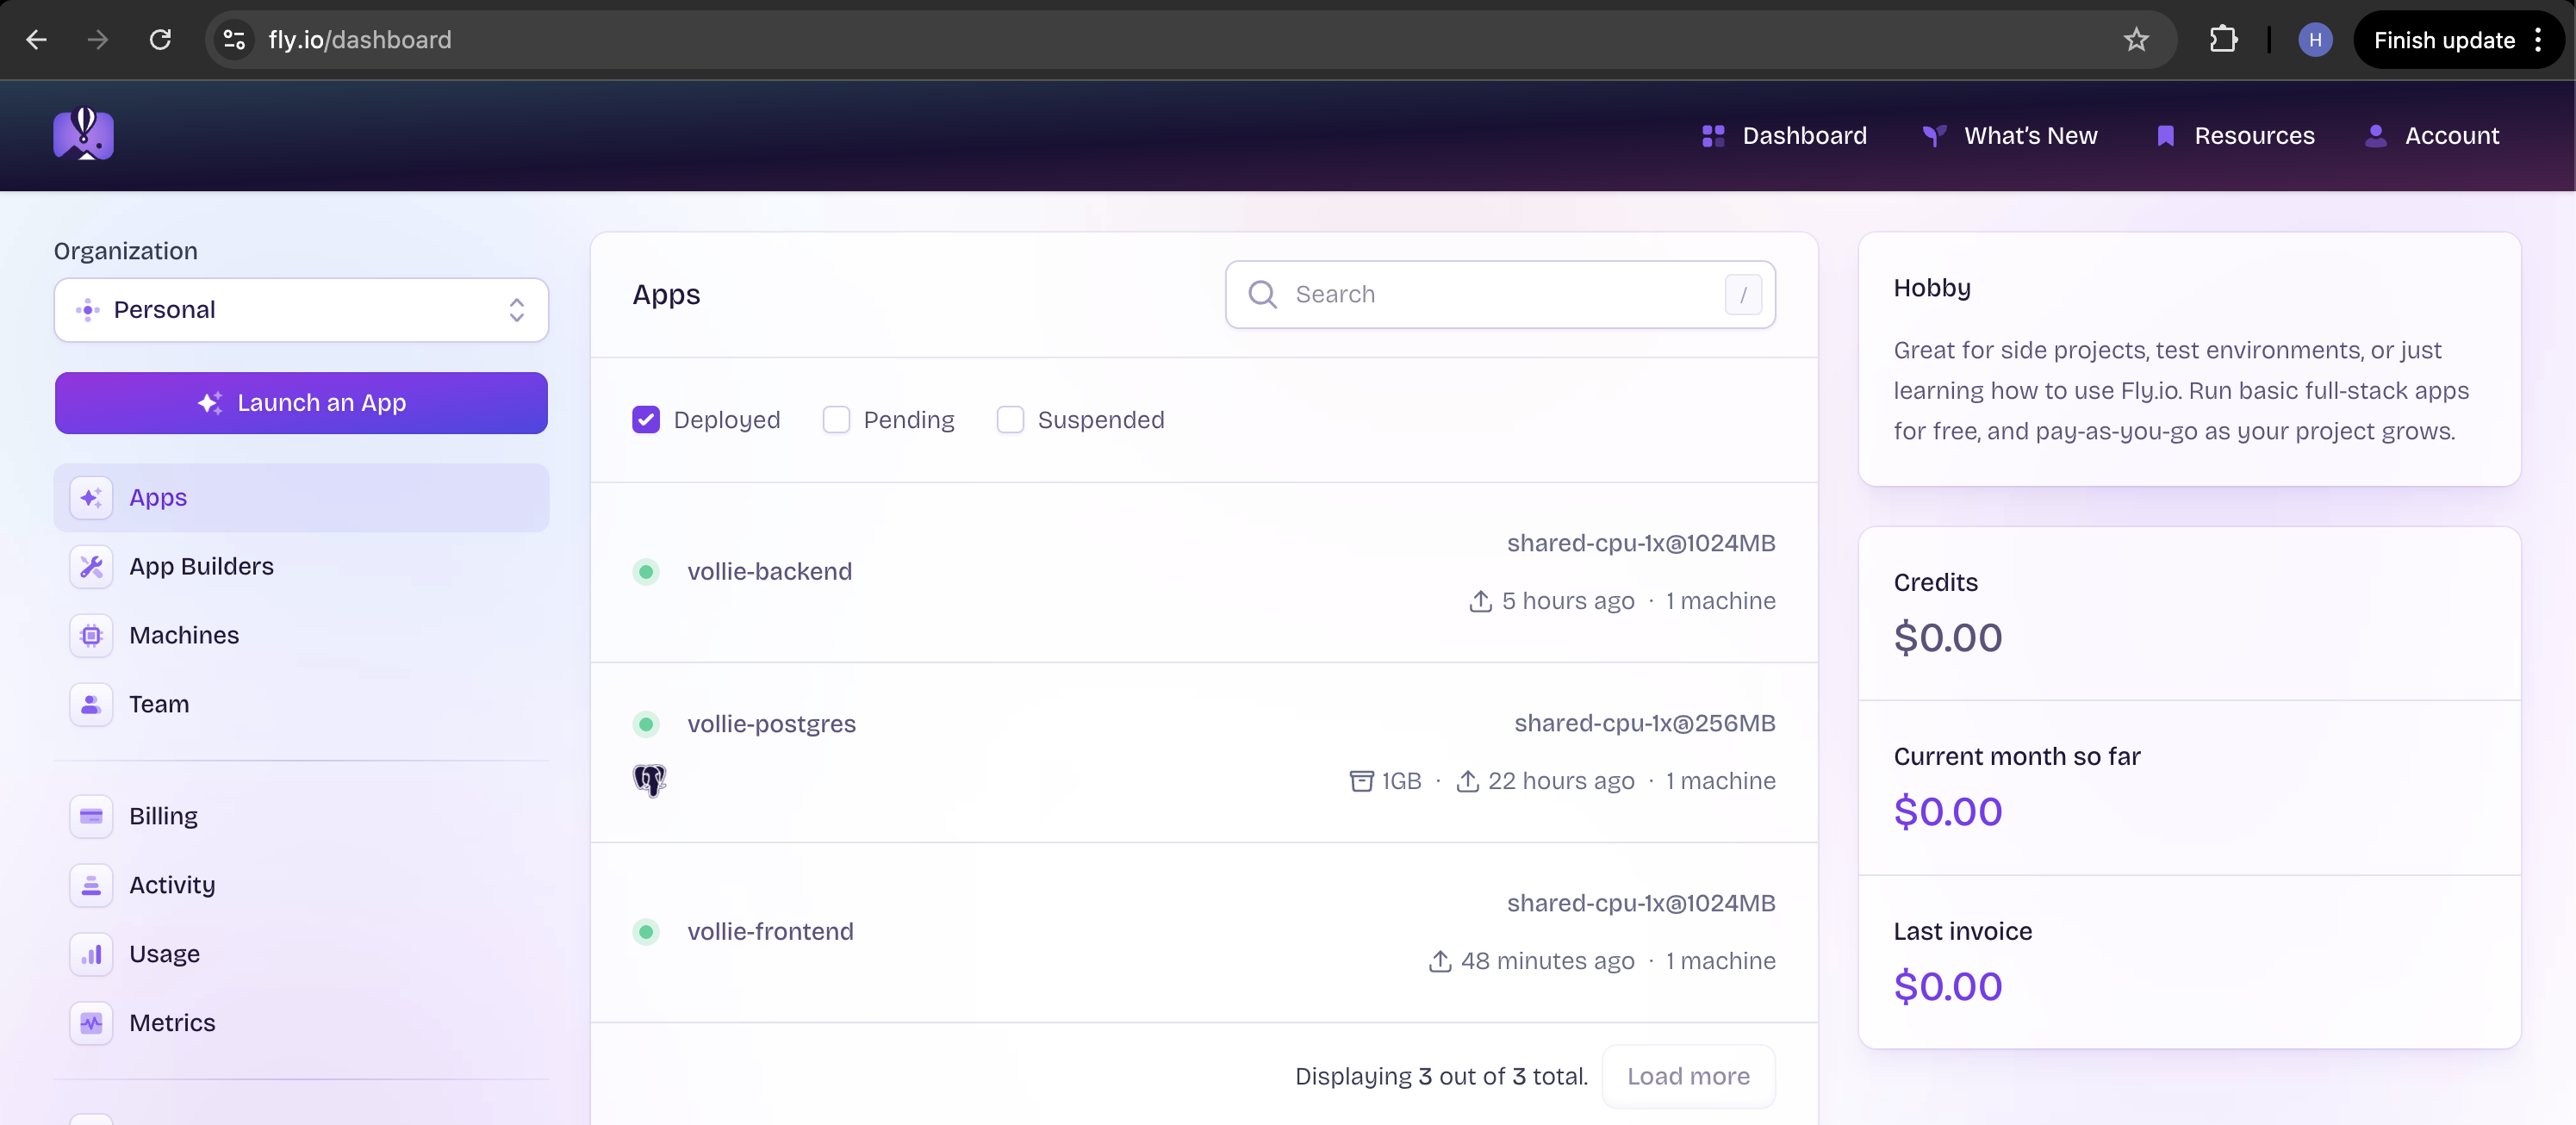Focus the Apps search field
The height and width of the screenshot is (1125, 2576).
tap(1500, 294)
